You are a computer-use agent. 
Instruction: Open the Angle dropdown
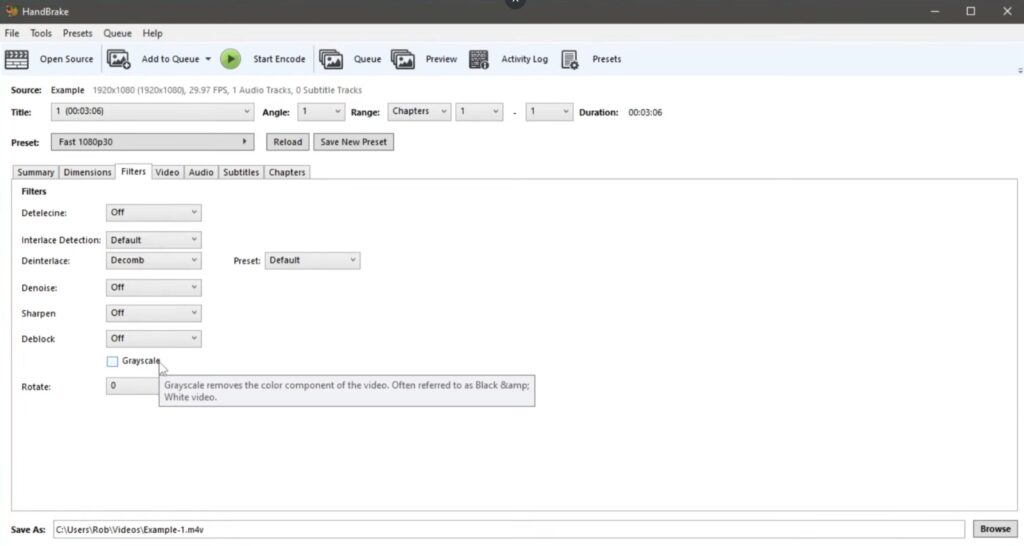(x=321, y=112)
